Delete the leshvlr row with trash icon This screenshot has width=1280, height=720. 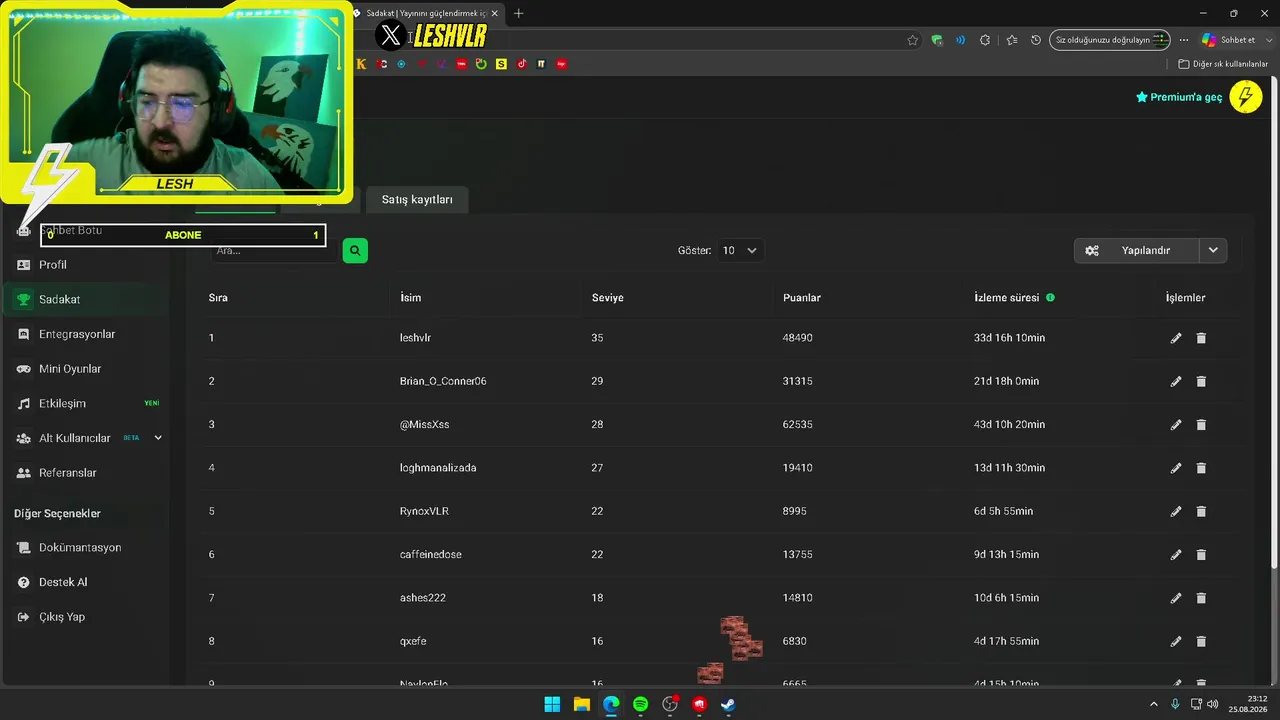tap(1201, 338)
